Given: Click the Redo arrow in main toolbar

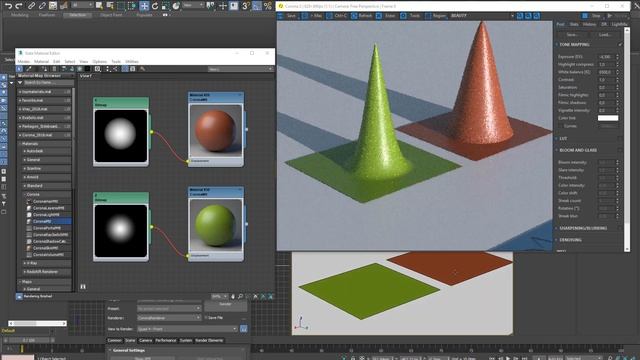Looking at the screenshot, I should (19, 6).
